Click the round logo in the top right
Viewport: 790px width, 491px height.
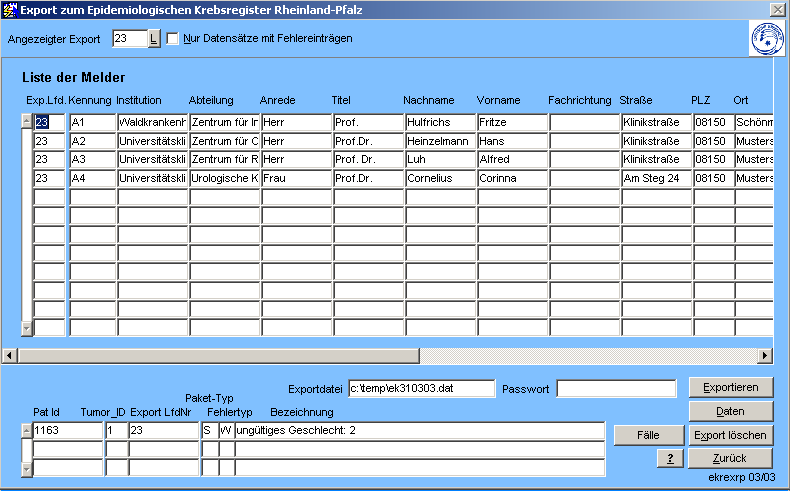766,39
